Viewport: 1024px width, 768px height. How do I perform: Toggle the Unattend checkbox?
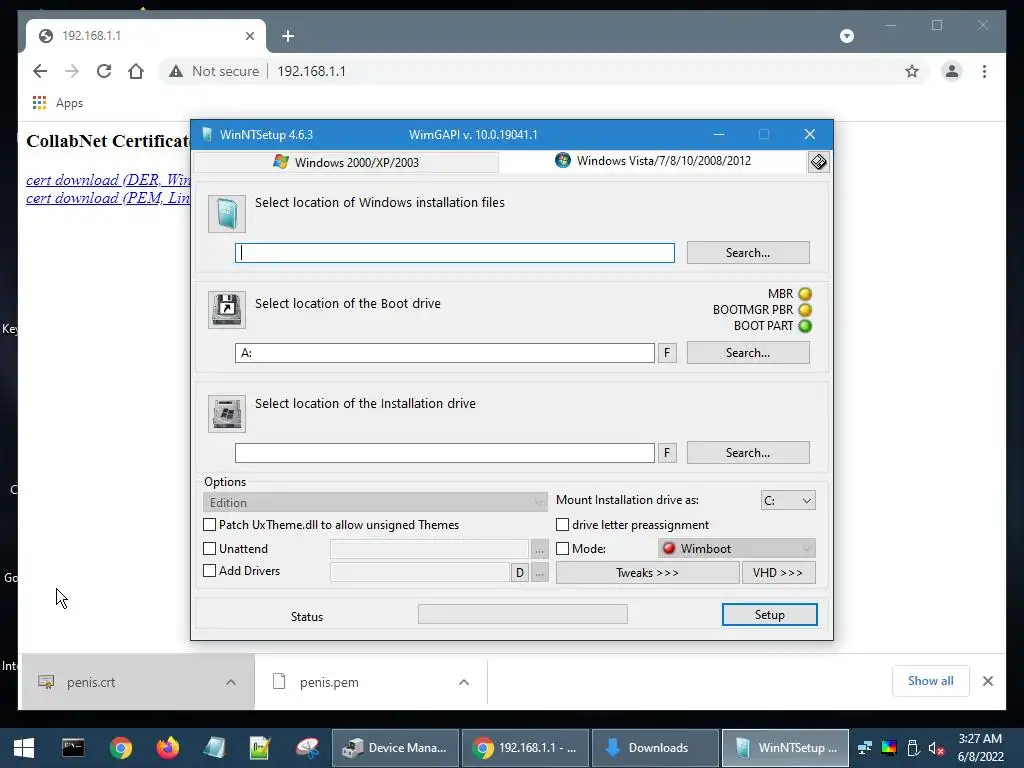click(x=209, y=549)
